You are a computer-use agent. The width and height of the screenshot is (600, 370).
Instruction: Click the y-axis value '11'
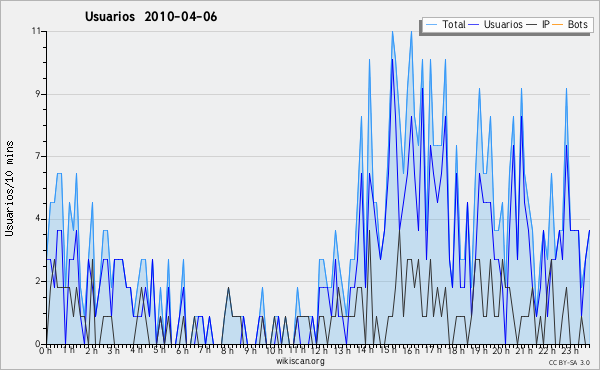(36, 31)
